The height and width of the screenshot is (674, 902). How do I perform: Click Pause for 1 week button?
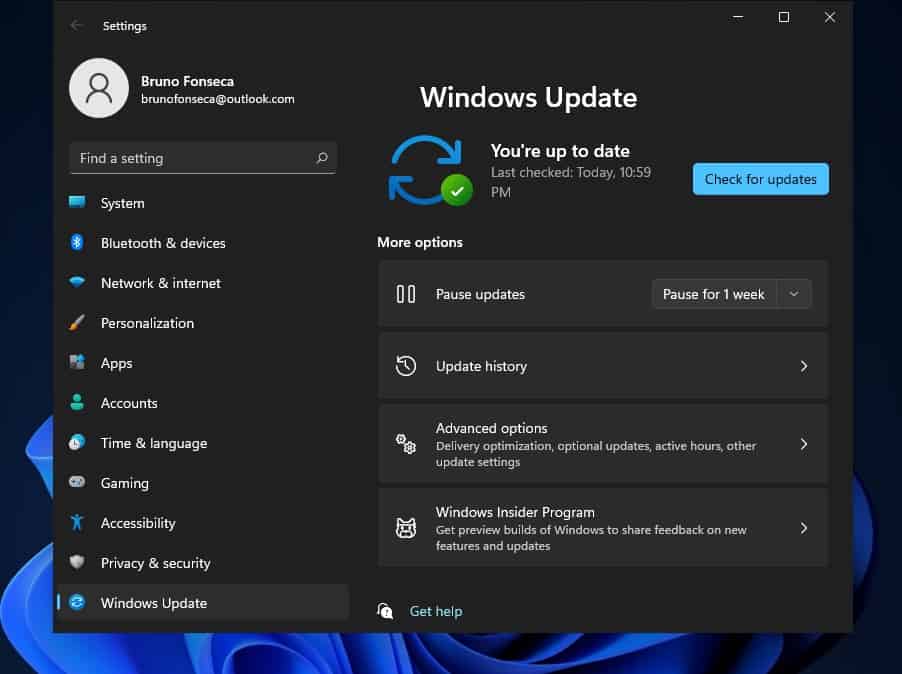714,294
